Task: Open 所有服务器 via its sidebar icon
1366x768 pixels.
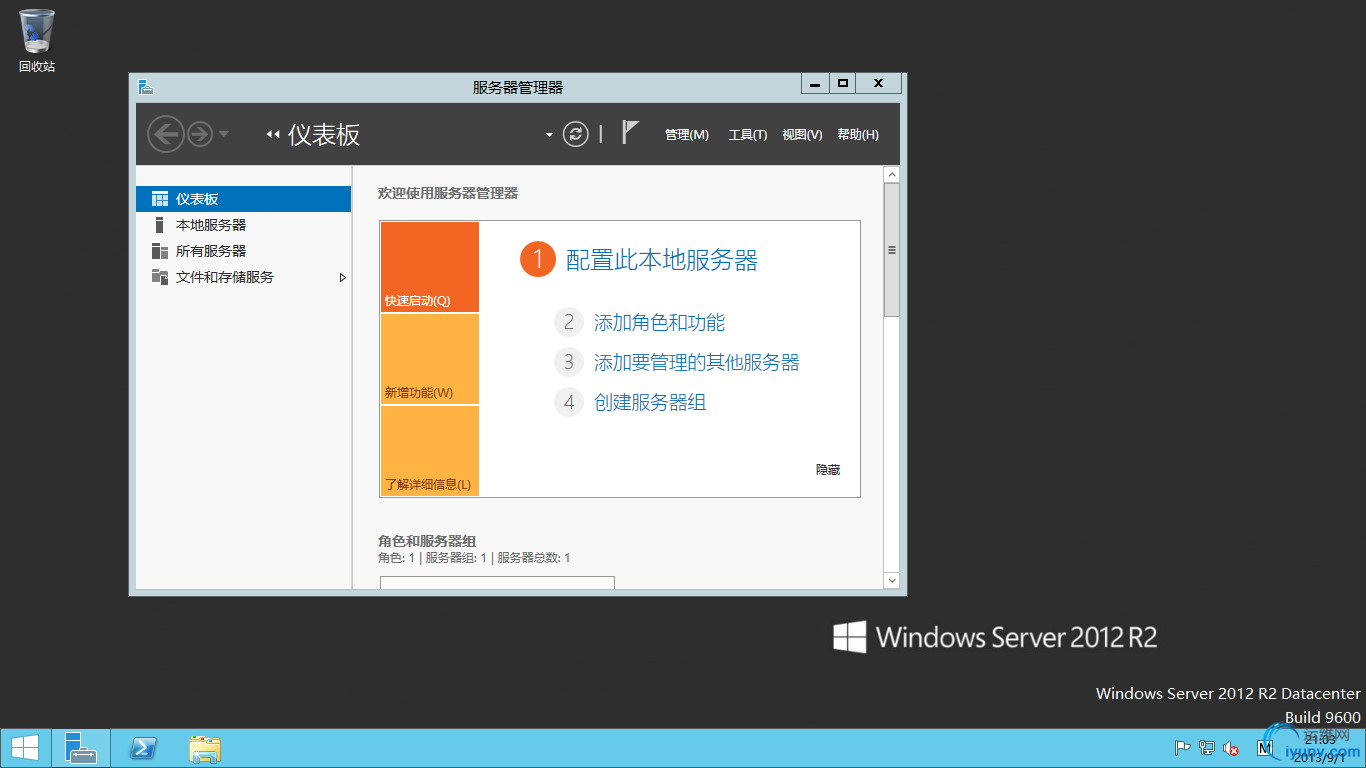Action: (160, 251)
